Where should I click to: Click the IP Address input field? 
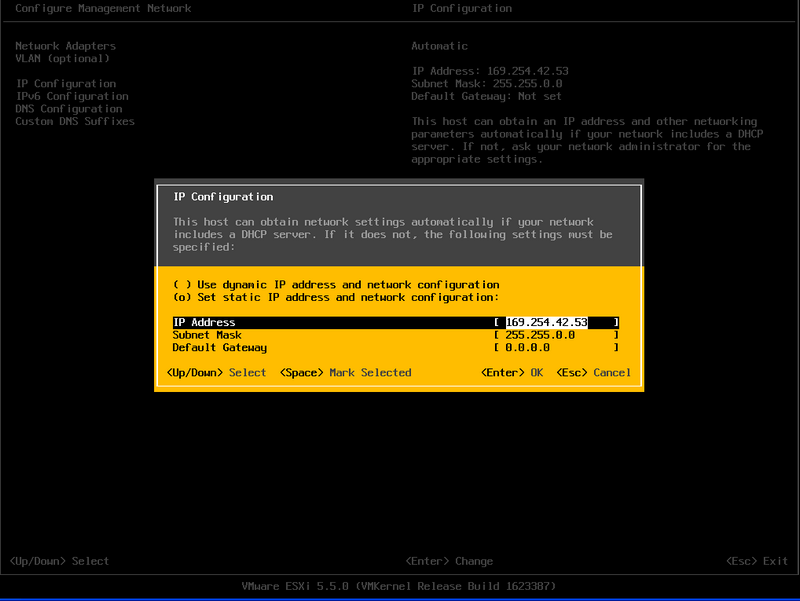(x=557, y=322)
